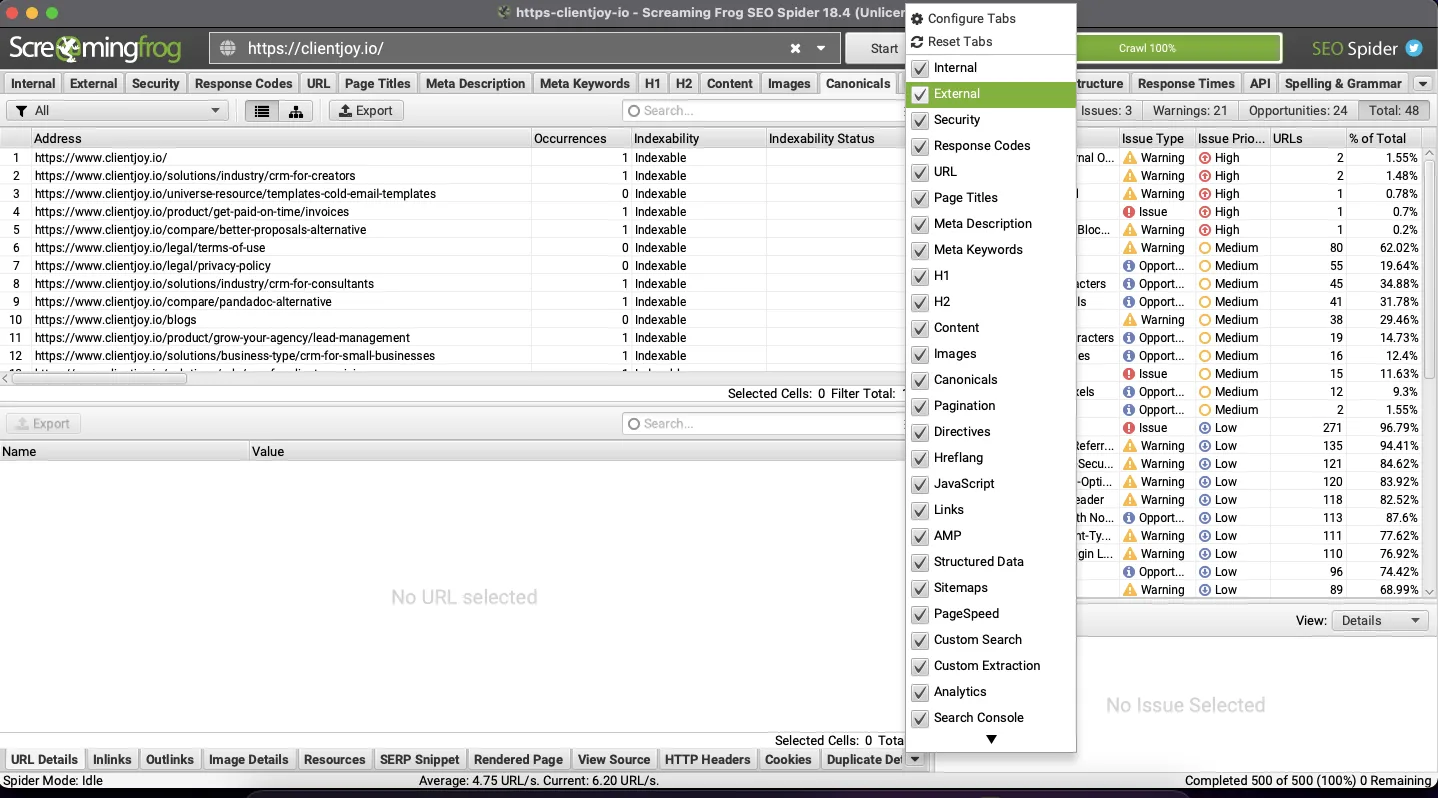Viewport: 1438px width, 798px height.
Task: Click warning icon in 1.55% top row
Action: click(1130, 158)
